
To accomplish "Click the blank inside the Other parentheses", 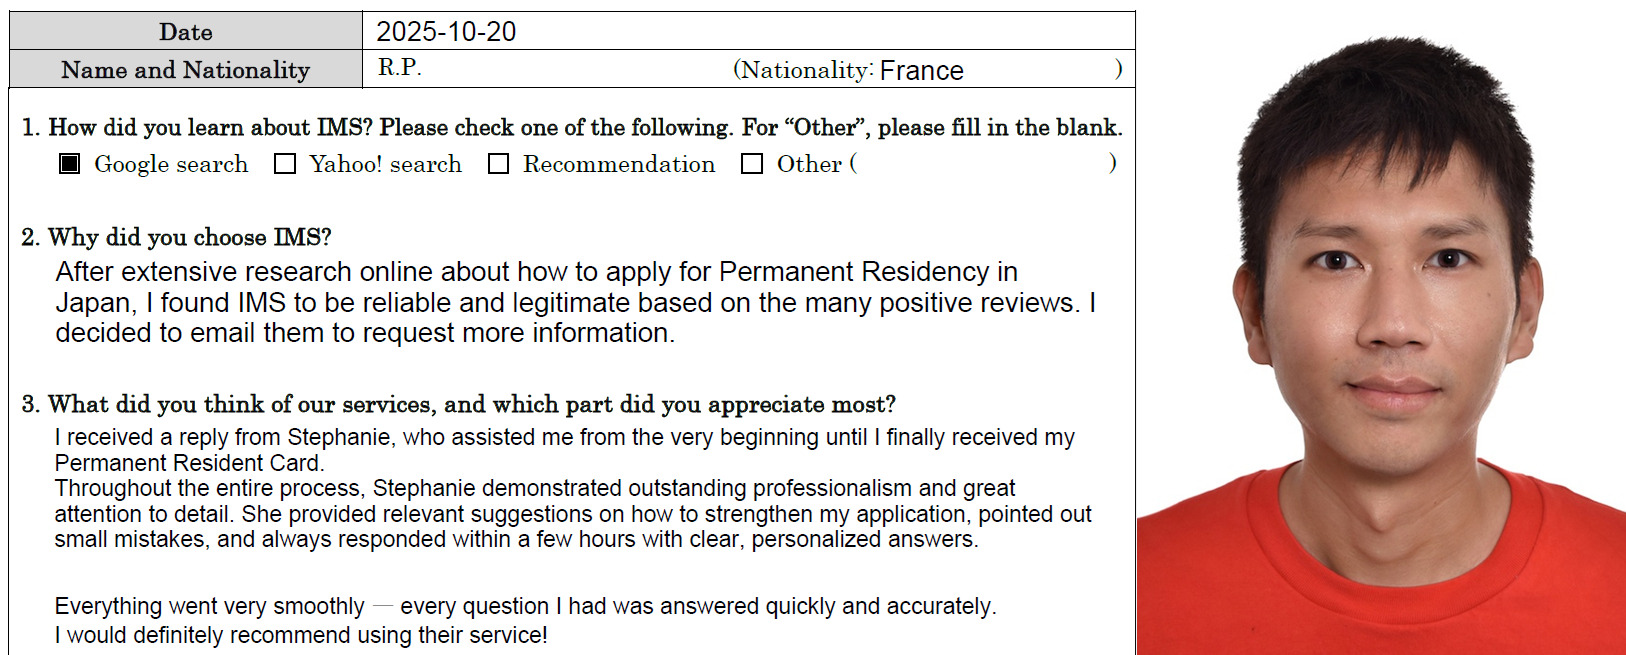I will (x=980, y=164).
